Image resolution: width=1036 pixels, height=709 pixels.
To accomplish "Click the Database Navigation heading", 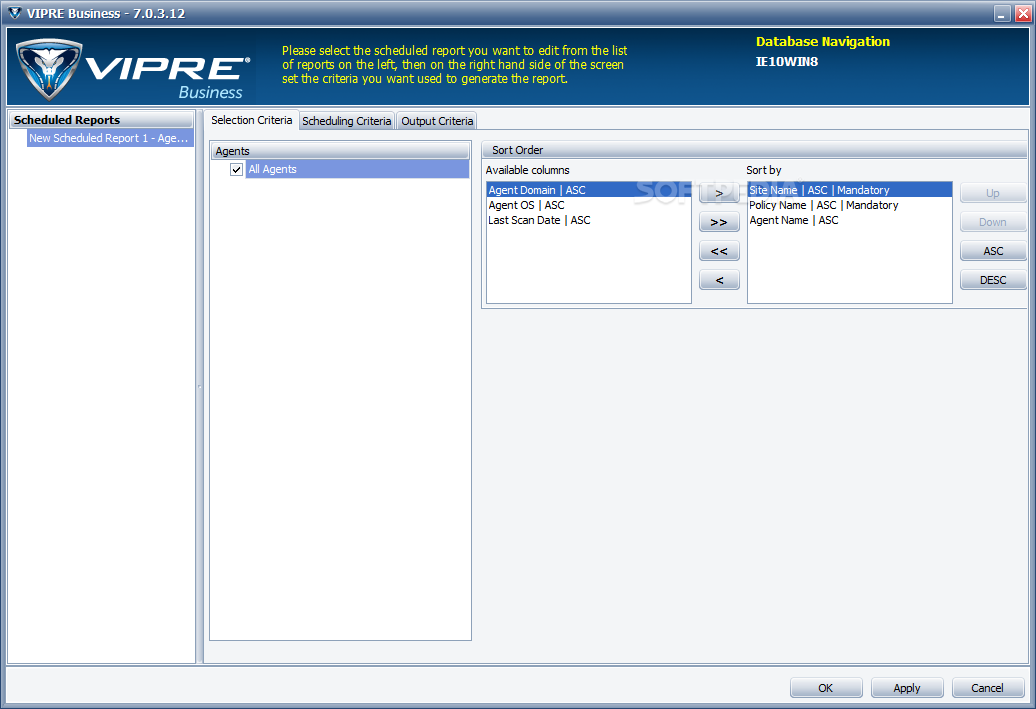I will (x=823, y=42).
